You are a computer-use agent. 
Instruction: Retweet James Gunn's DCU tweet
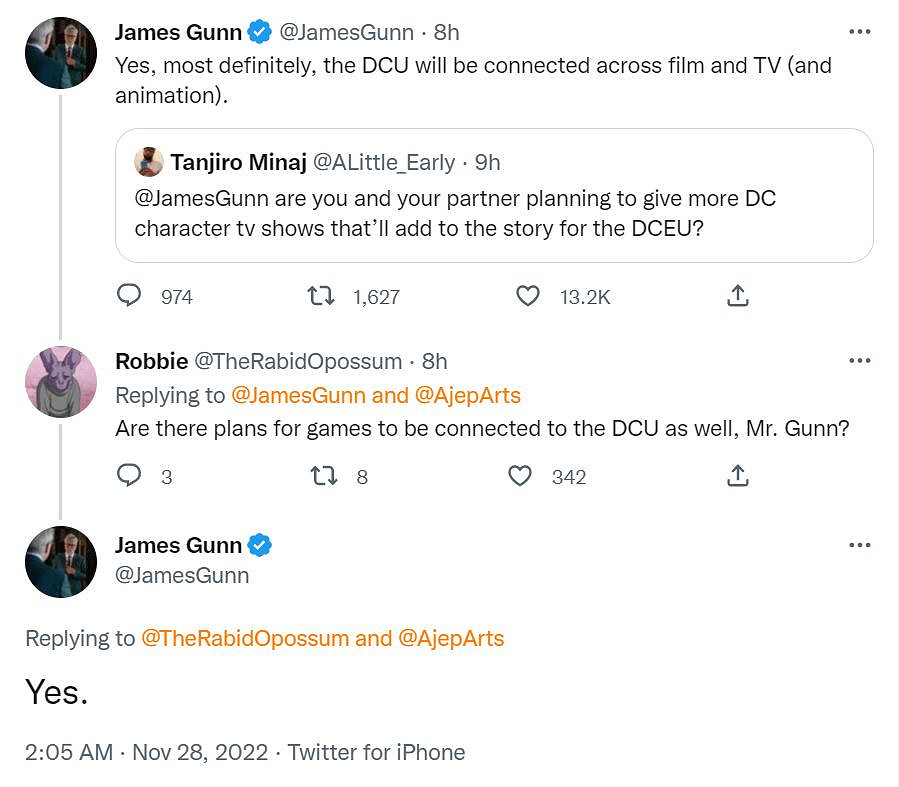[321, 296]
